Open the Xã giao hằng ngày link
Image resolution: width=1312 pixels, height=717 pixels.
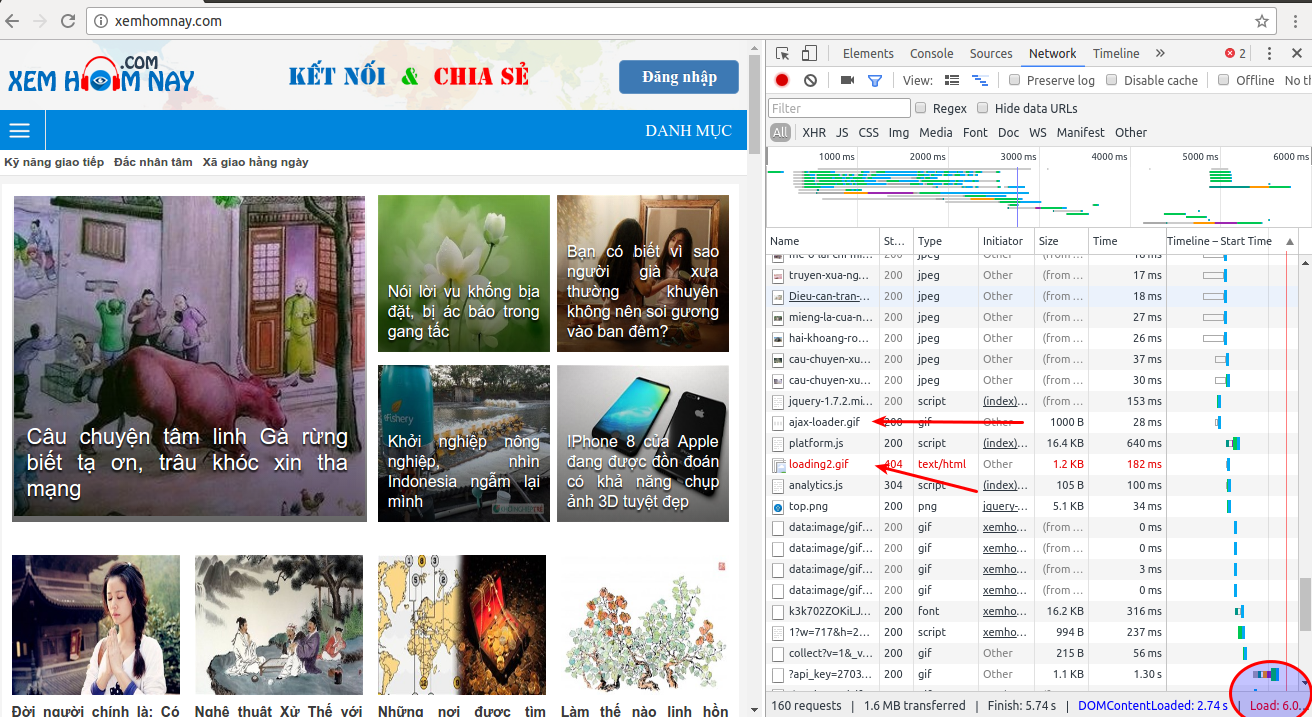255,162
